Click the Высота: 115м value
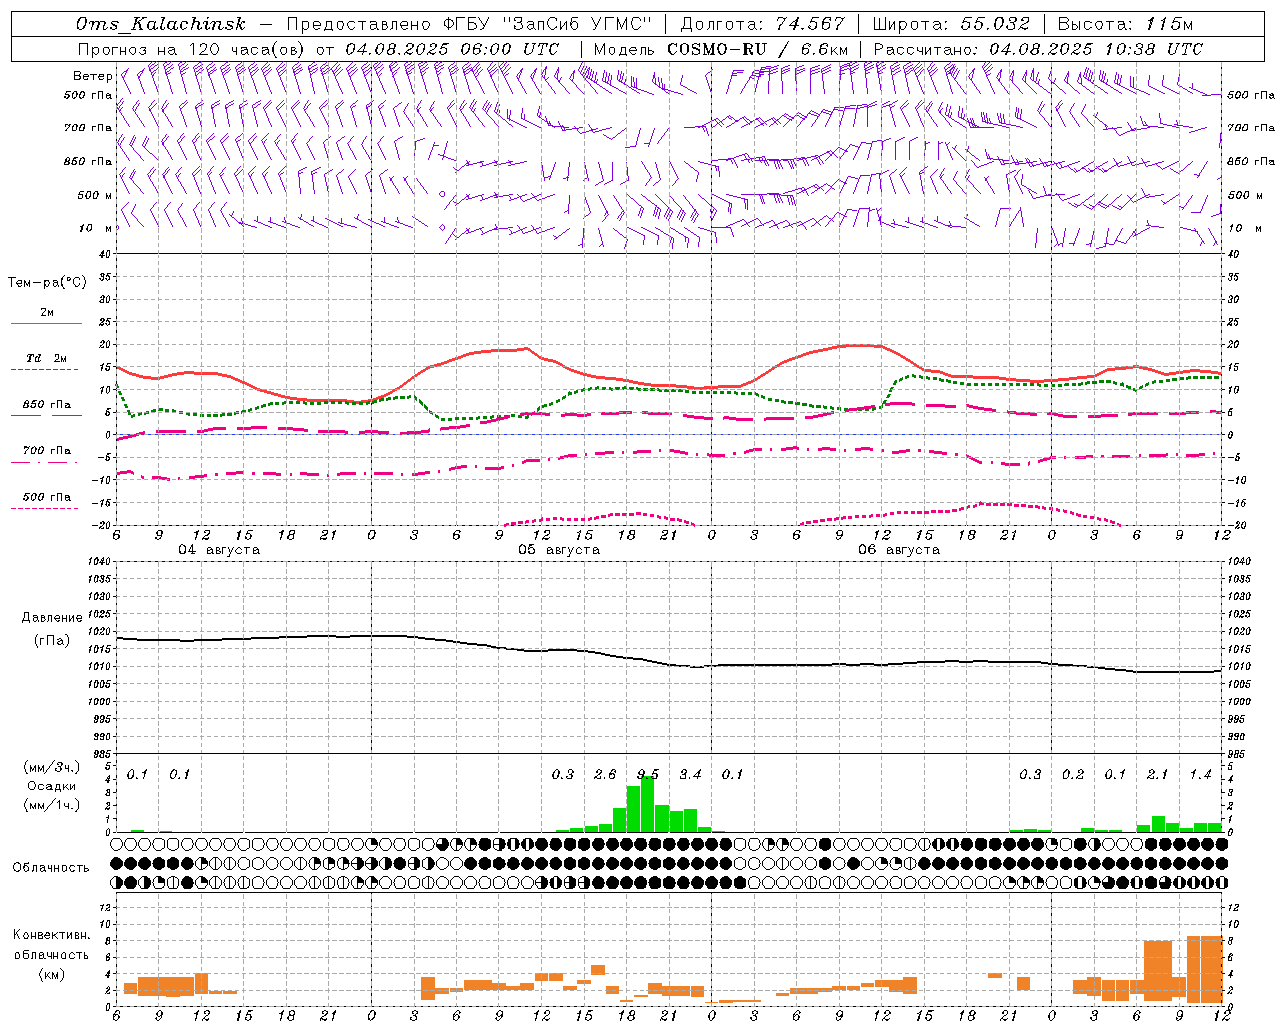 (x=1125, y=24)
